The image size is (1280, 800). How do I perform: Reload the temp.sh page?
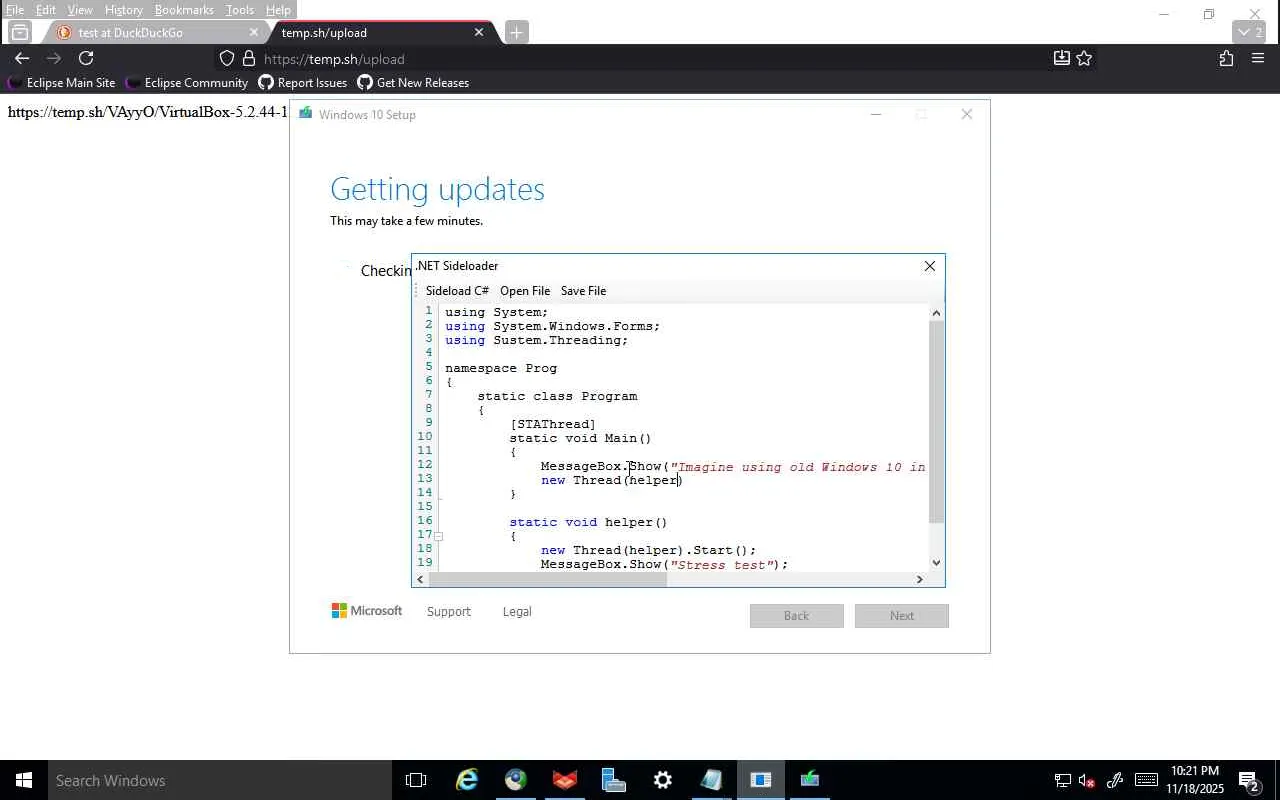[x=86, y=58]
